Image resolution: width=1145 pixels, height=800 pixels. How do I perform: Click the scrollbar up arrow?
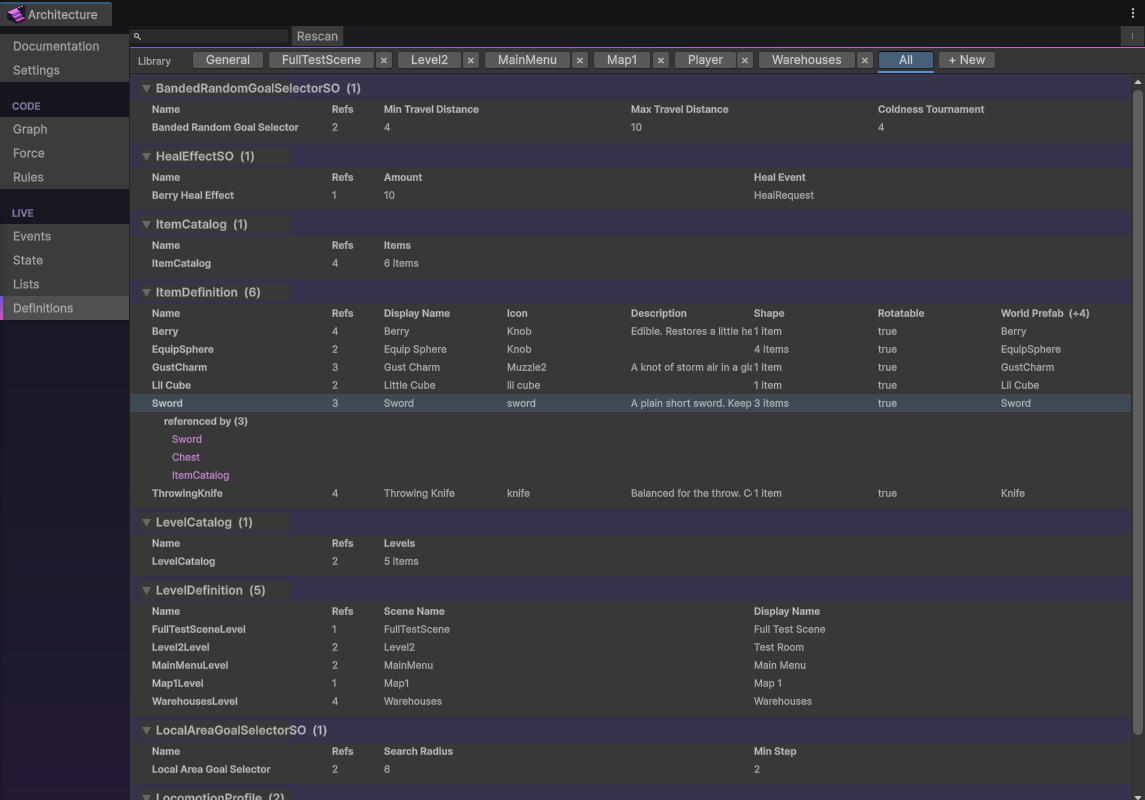coord(1138,82)
